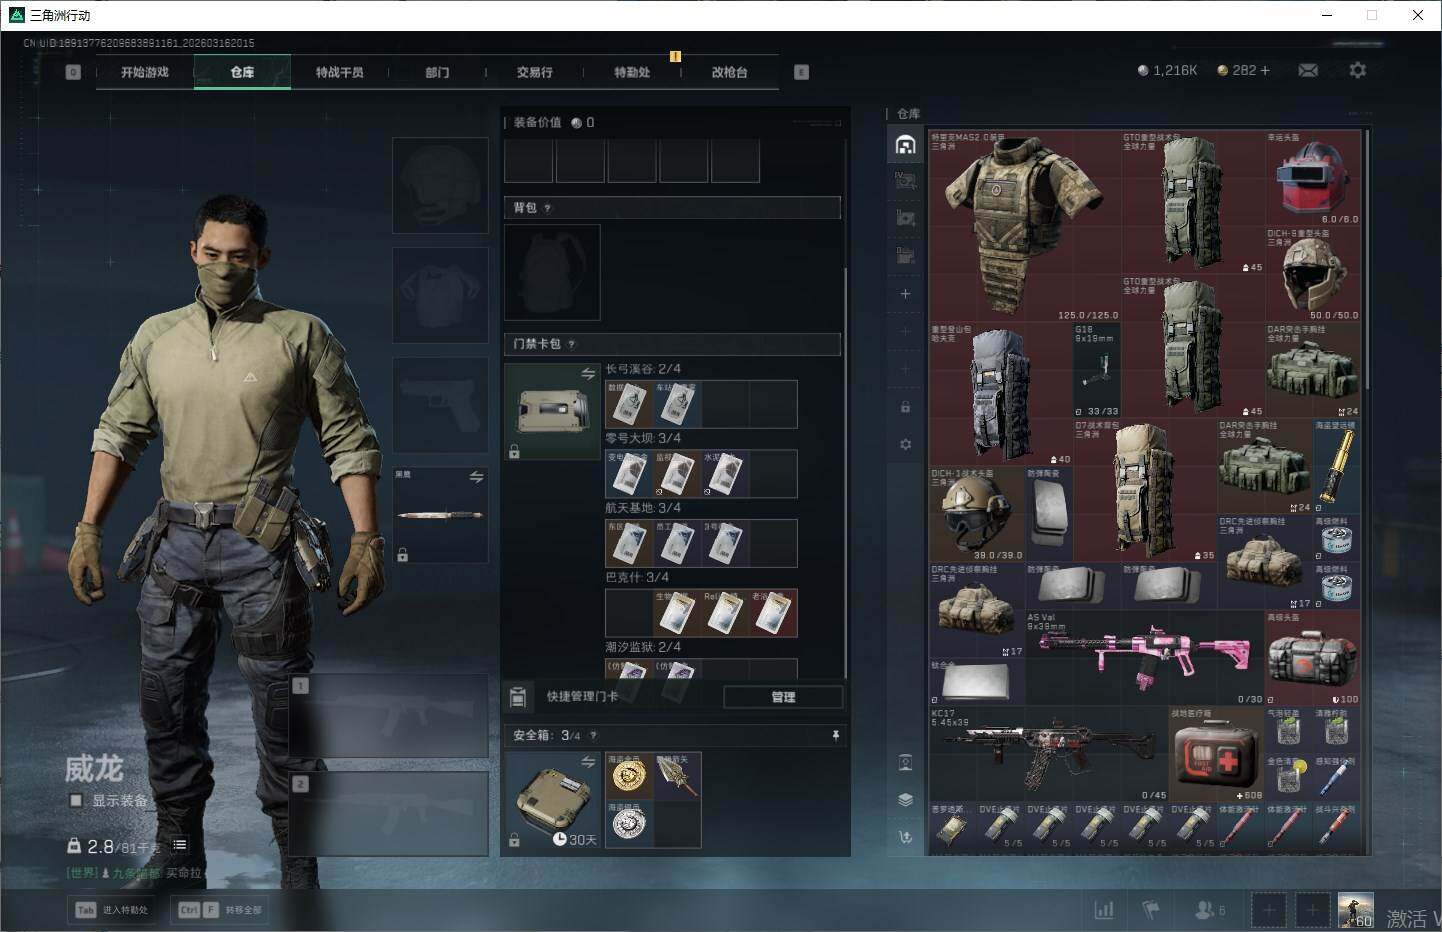Viewport: 1442px width, 932px height.
Task: Select the KC17 5.45x39 rifle
Action: (x=1049, y=754)
